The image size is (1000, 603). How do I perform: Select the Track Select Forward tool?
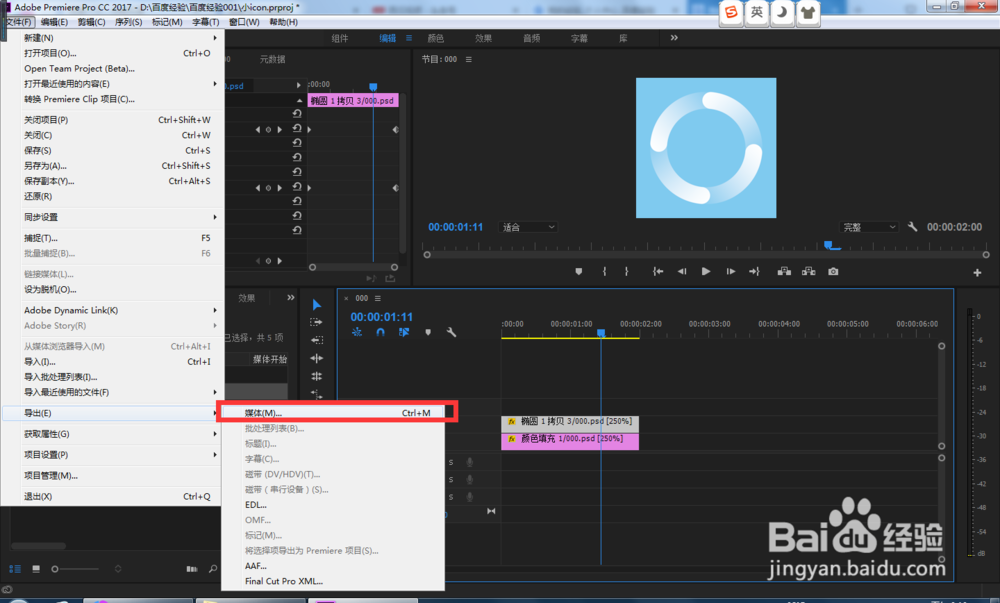pyautogui.click(x=316, y=322)
